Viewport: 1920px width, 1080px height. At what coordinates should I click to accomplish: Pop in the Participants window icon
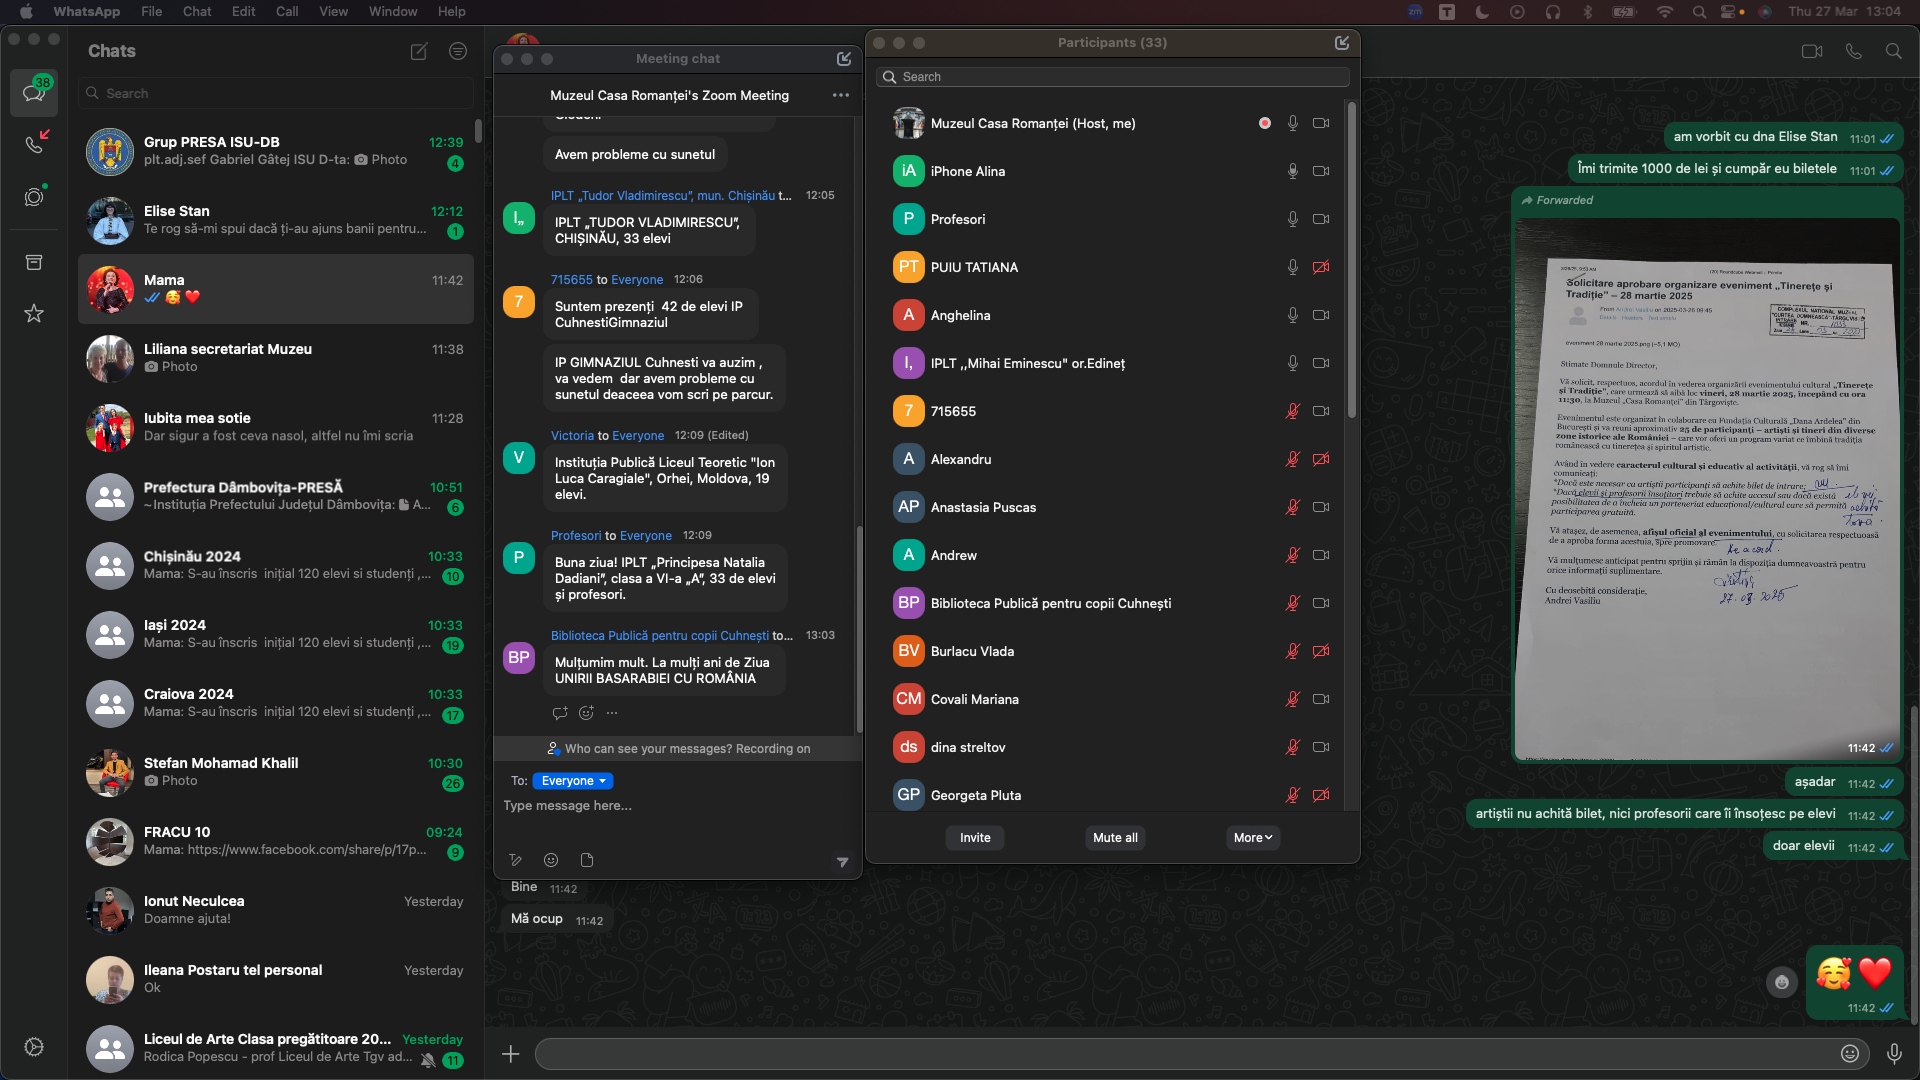(x=1342, y=43)
